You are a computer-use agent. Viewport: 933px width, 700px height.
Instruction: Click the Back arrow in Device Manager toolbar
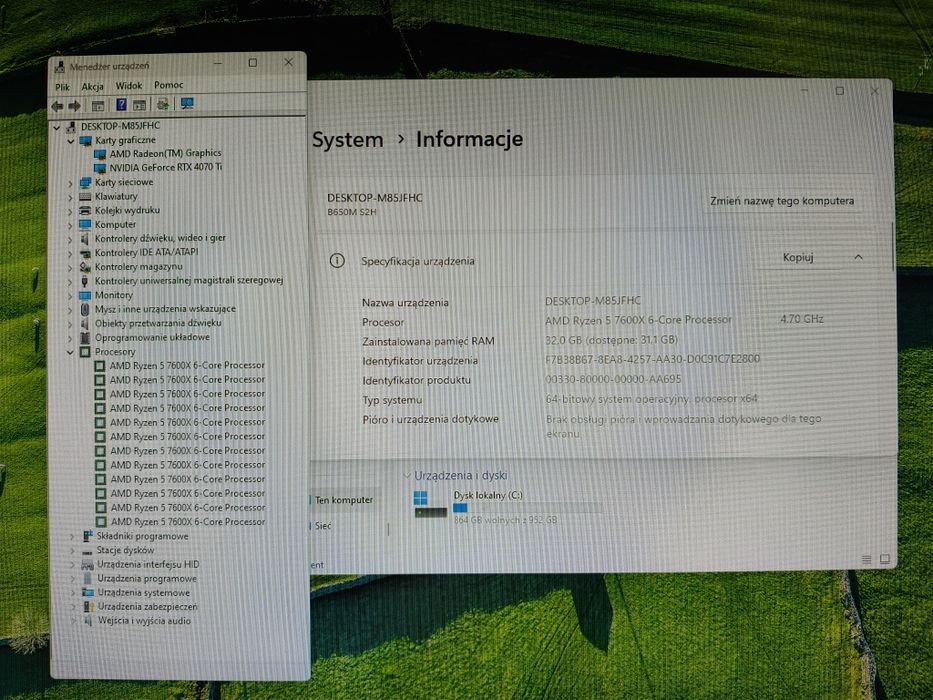tap(57, 106)
